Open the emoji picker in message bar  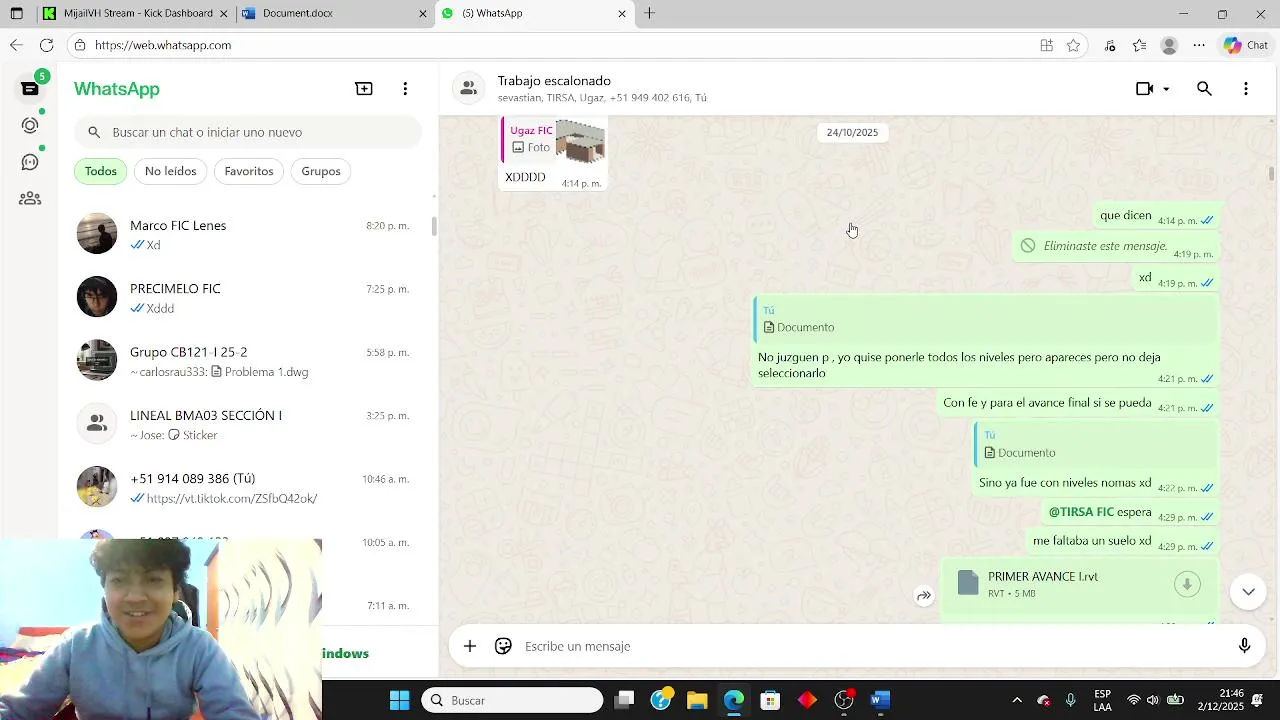point(504,646)
